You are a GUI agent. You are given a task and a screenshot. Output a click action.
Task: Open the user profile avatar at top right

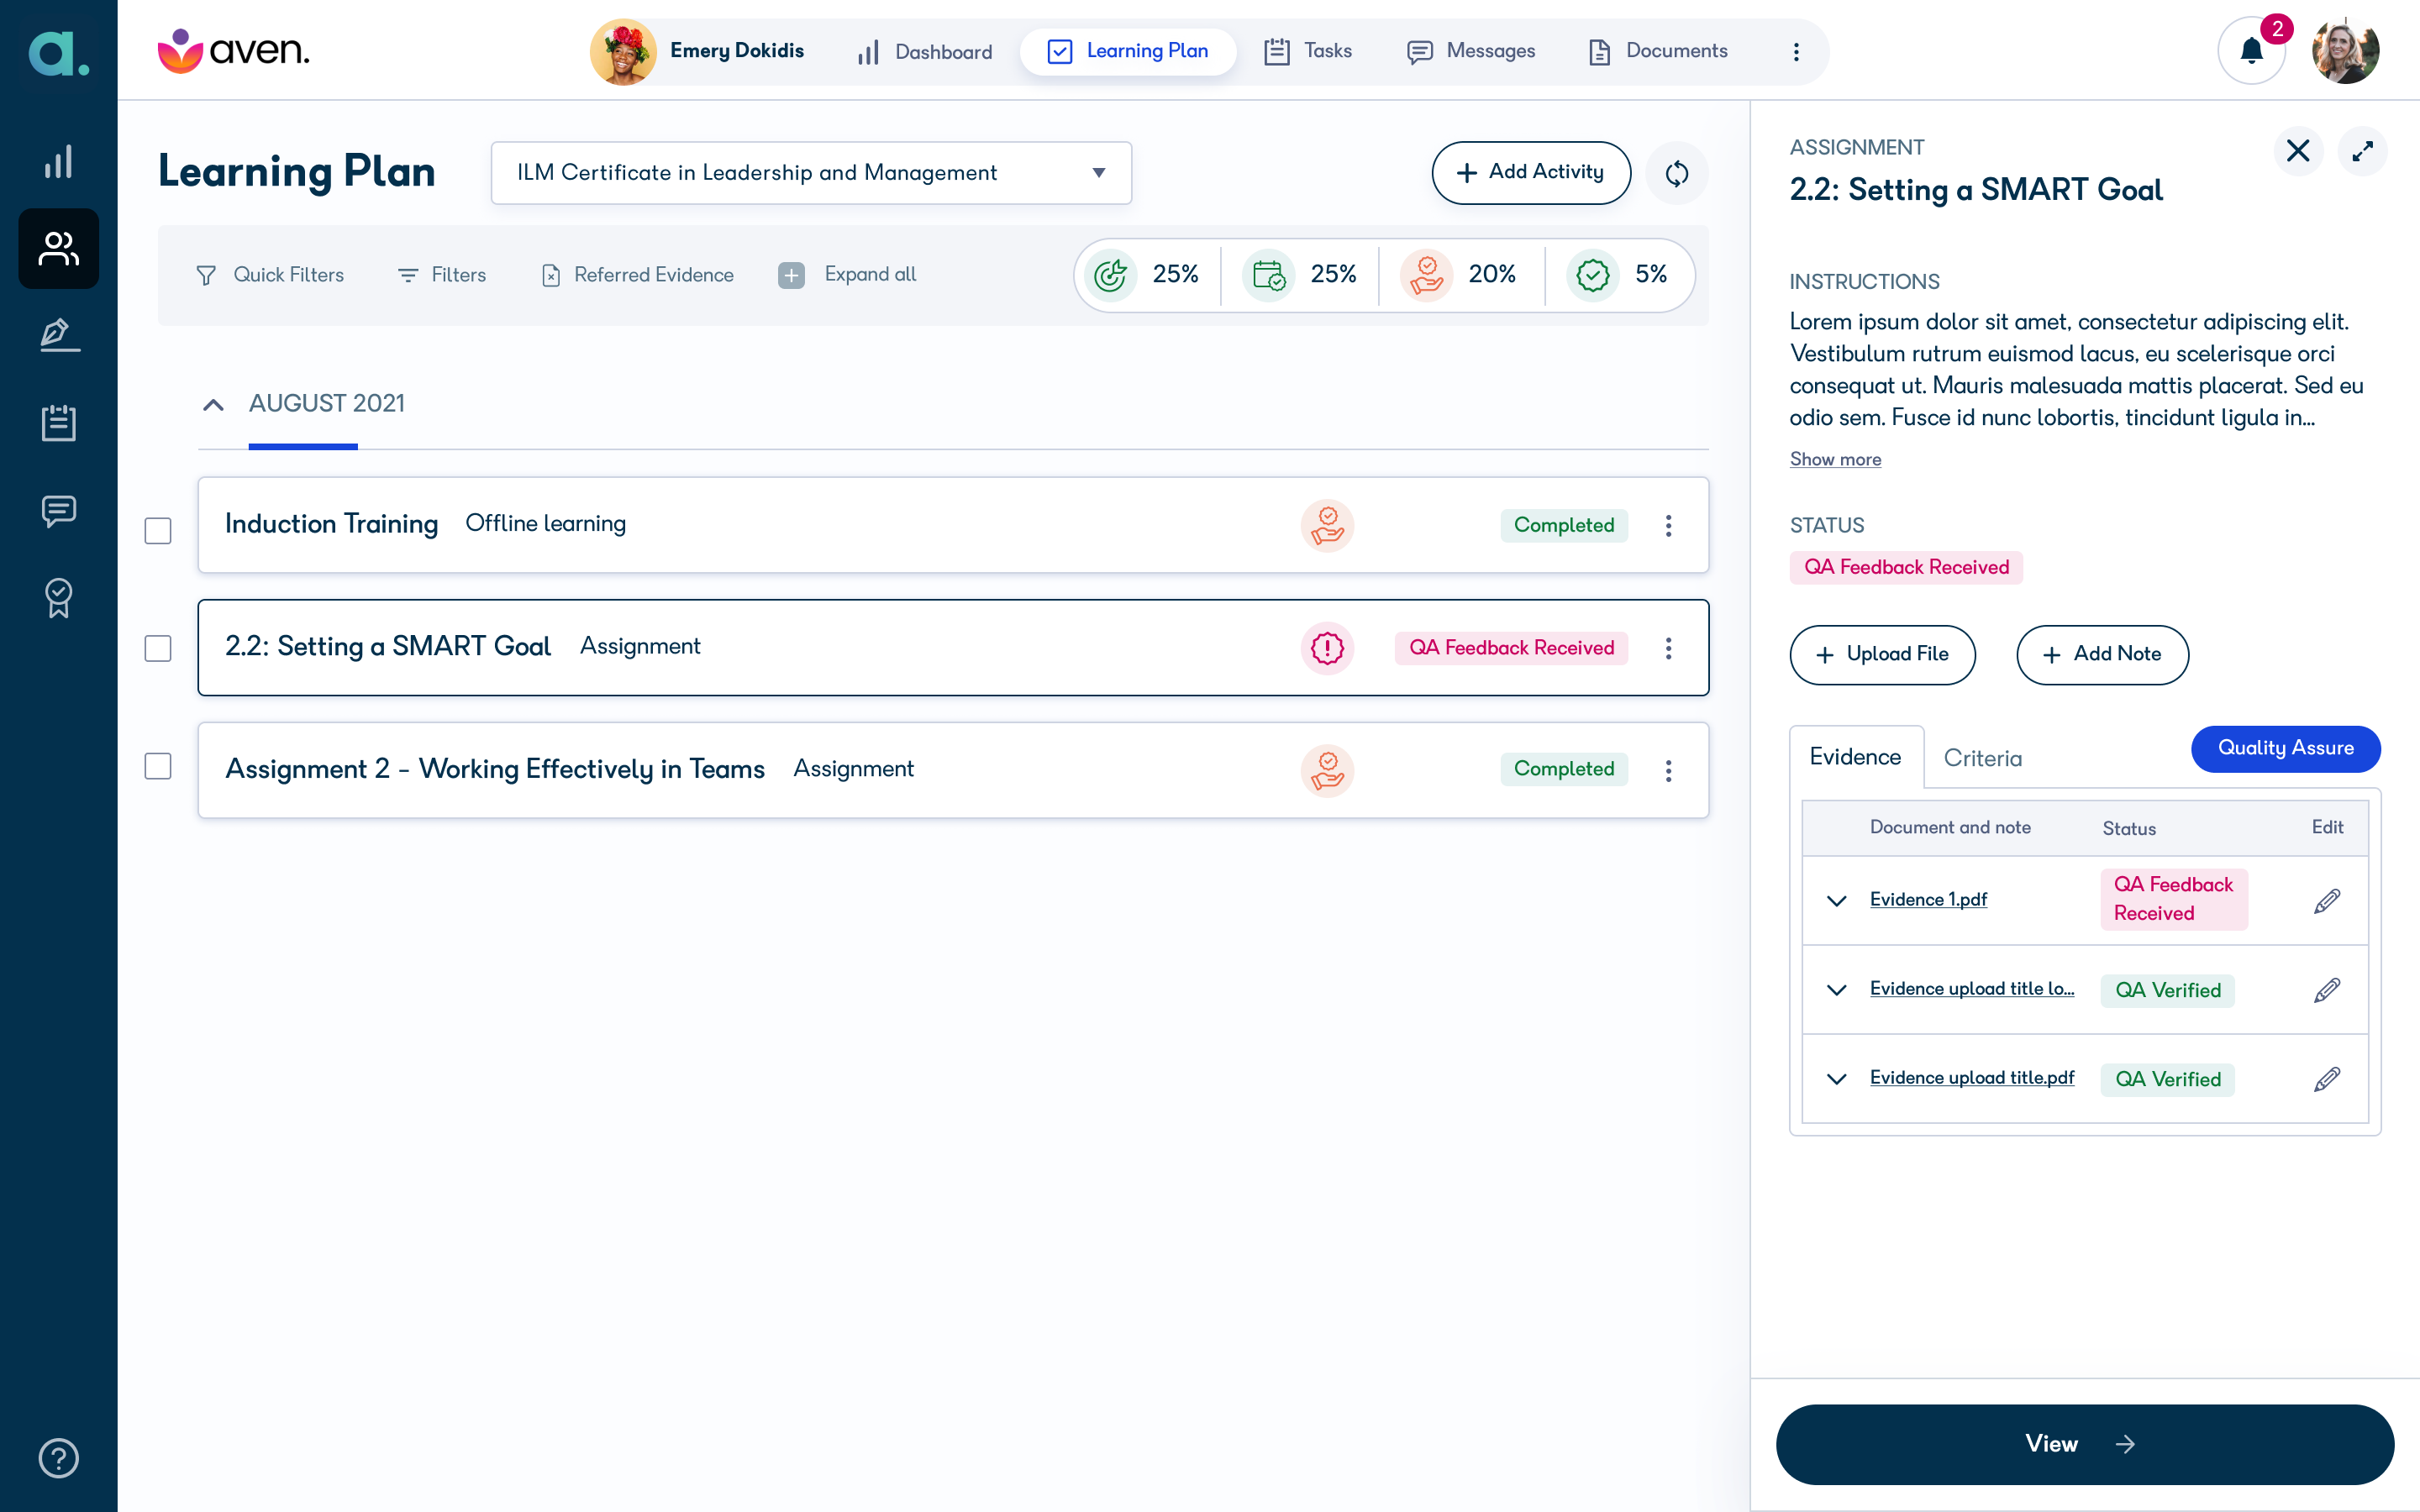2346,50
